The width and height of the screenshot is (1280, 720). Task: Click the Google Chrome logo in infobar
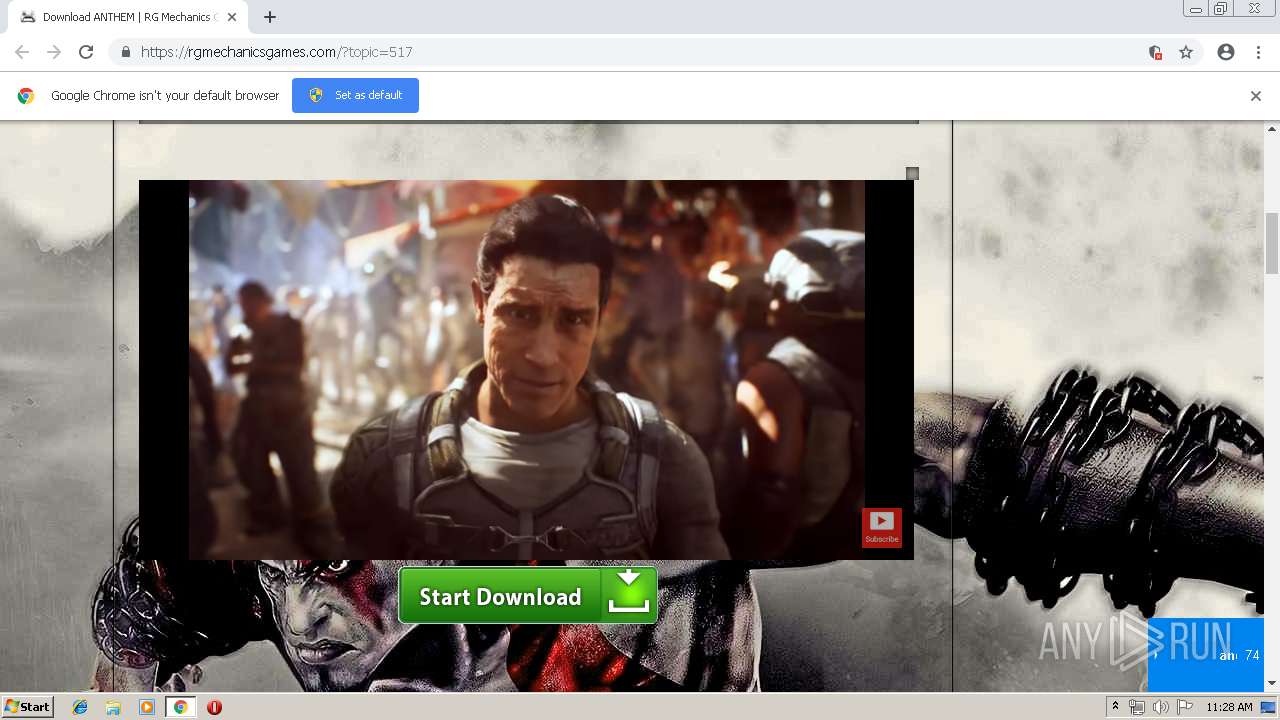coord(26,96)
